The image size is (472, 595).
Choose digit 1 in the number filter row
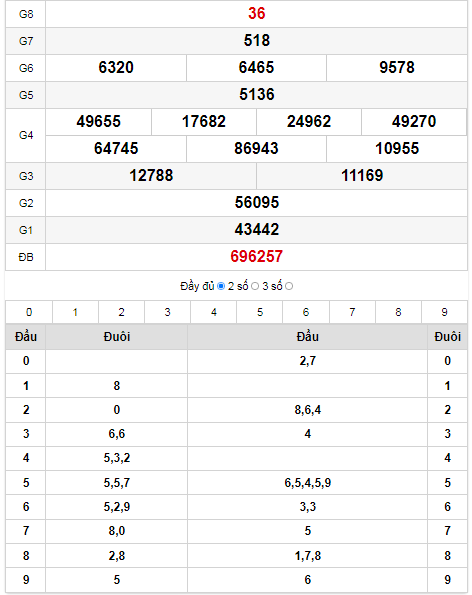[x=75, y=312]
